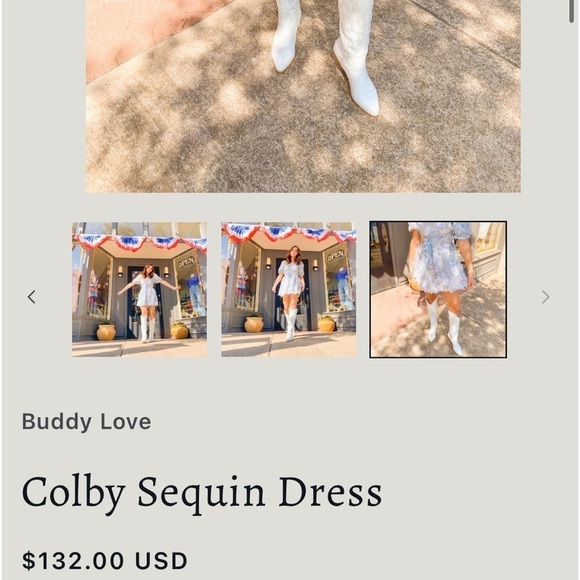Click the woman's dress in the second thumbnail
Viewport: 580px width, 580px height.
click(x=291, y=279)
